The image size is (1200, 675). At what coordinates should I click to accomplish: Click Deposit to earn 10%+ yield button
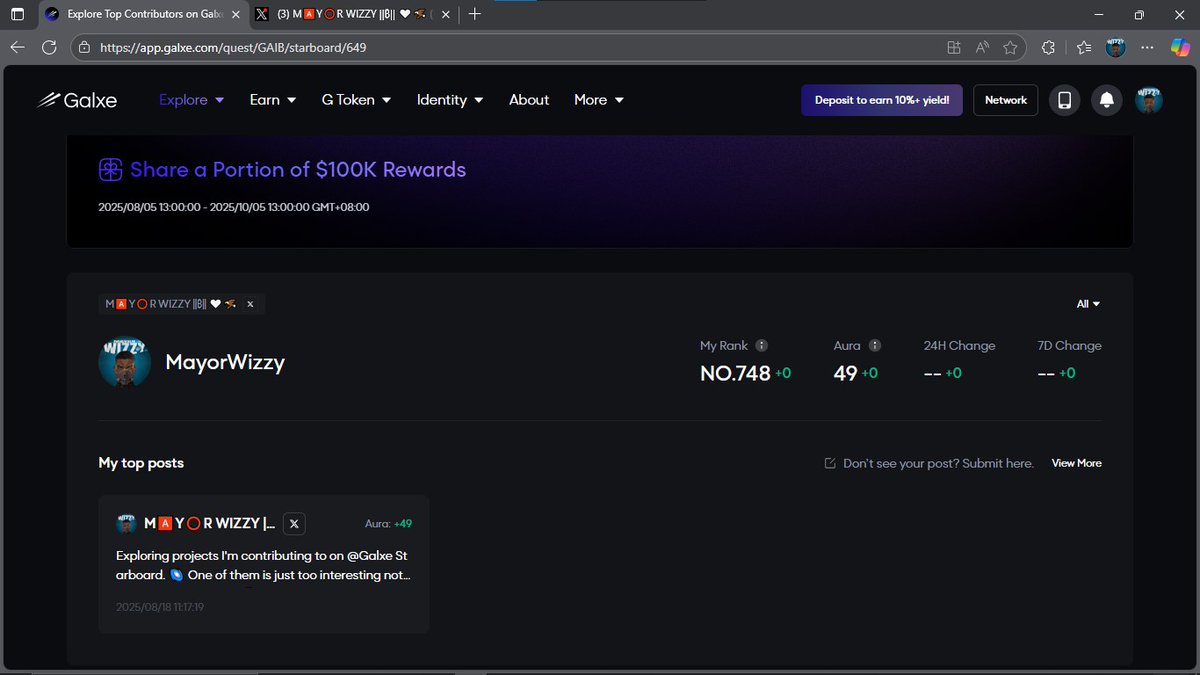pyautogui.click(x=882, y=100)
